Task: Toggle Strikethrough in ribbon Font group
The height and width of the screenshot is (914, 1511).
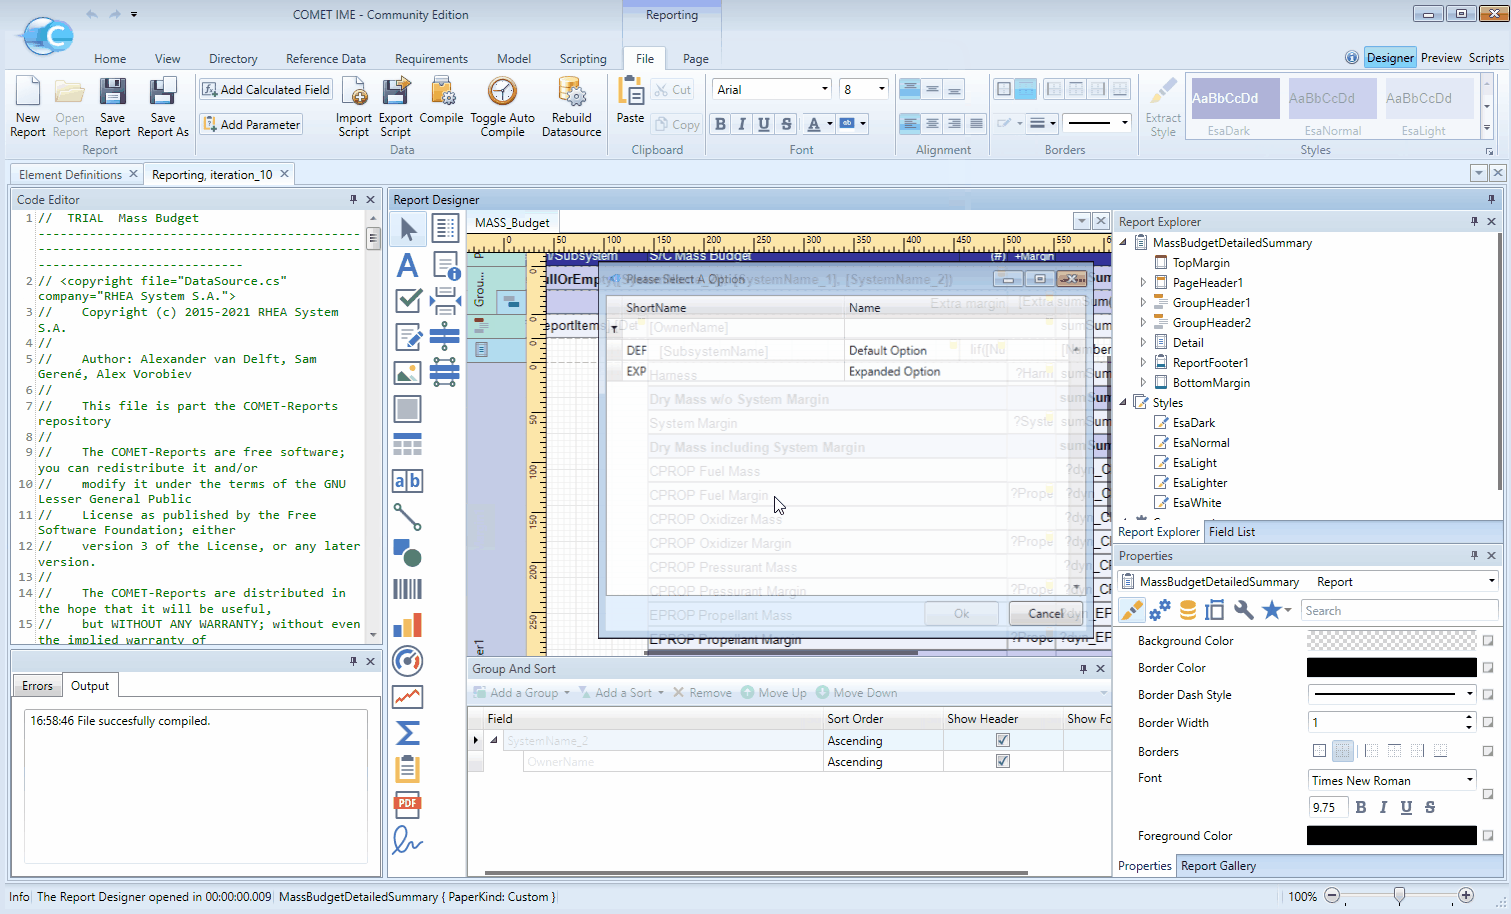Action: [x=786, y=124]
